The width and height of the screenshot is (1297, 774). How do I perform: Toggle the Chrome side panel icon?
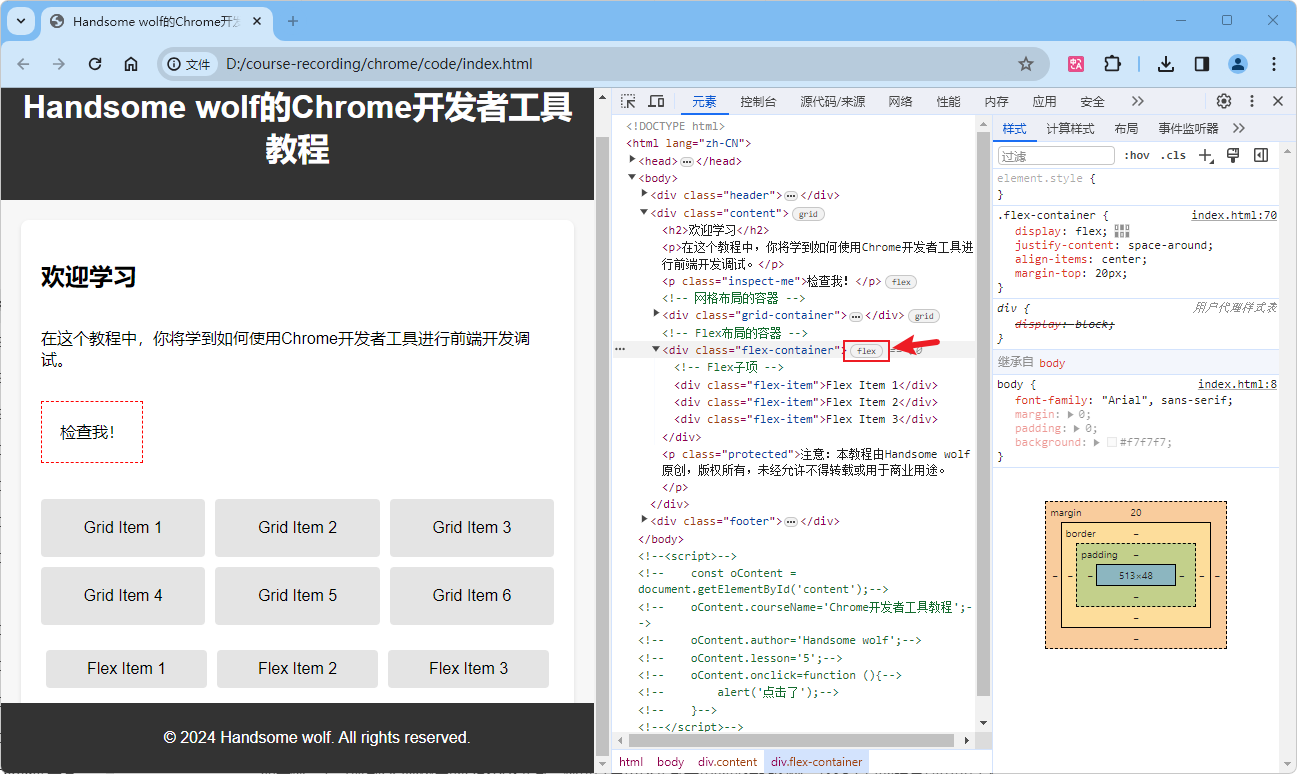click(x=1202, y=64)
